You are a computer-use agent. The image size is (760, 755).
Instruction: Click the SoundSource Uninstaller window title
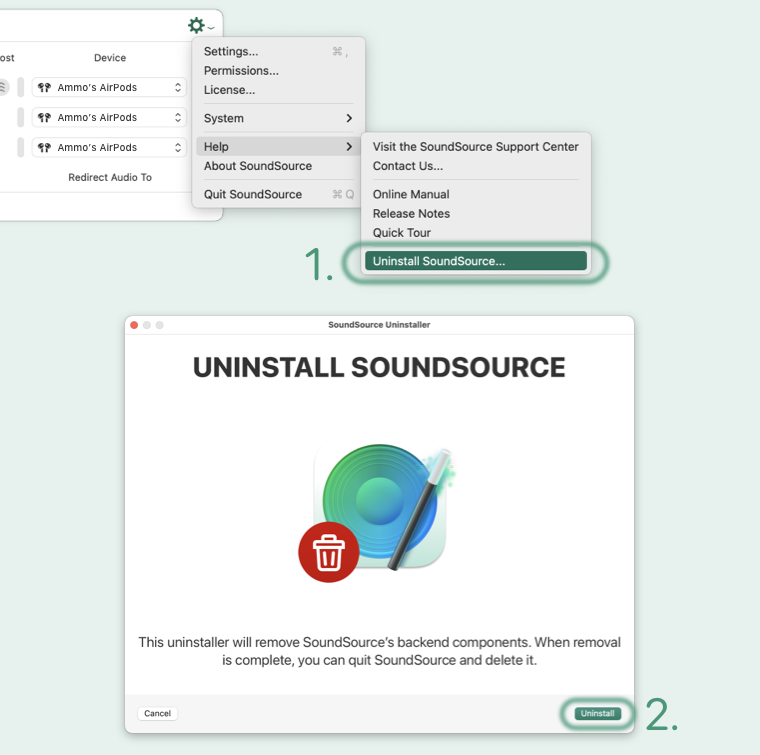coord(379,325)
